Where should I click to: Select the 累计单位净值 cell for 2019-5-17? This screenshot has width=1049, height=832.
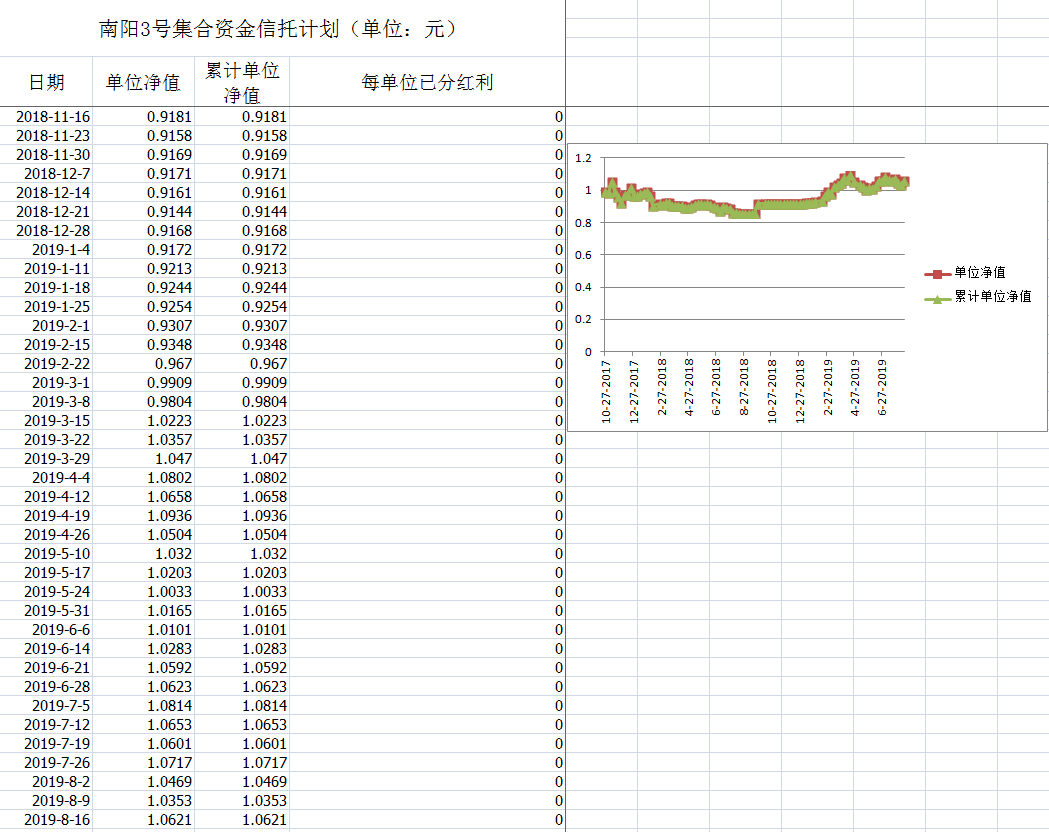tap(242, 573)
